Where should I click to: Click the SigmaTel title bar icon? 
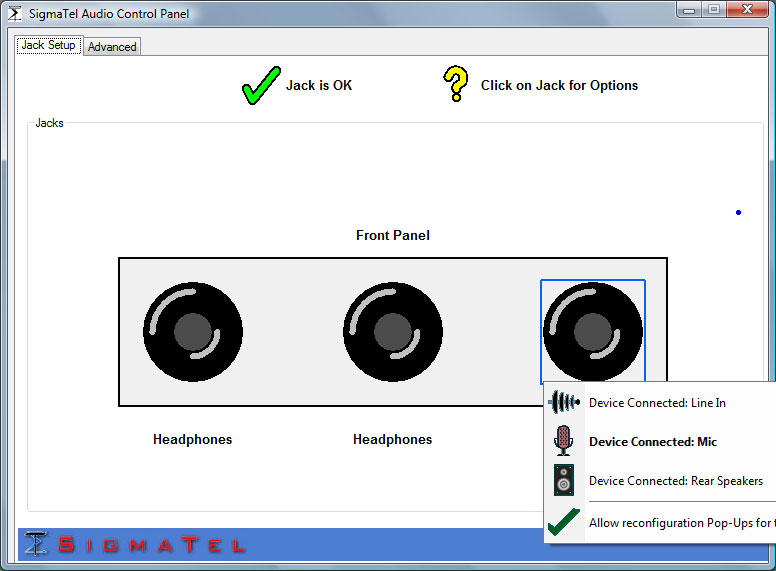[x=14, y=14]
